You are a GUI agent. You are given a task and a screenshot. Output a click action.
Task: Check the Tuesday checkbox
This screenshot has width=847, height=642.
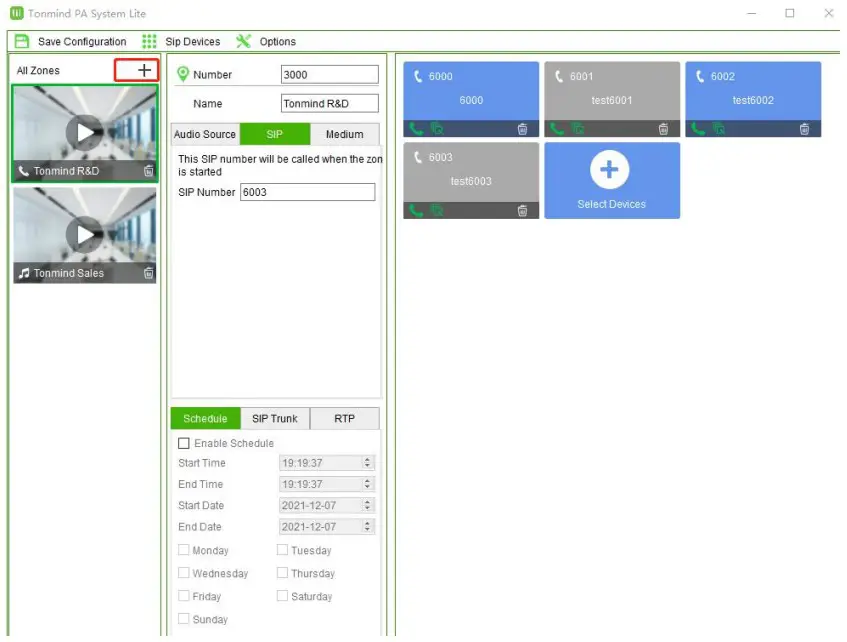coord(282,550)
